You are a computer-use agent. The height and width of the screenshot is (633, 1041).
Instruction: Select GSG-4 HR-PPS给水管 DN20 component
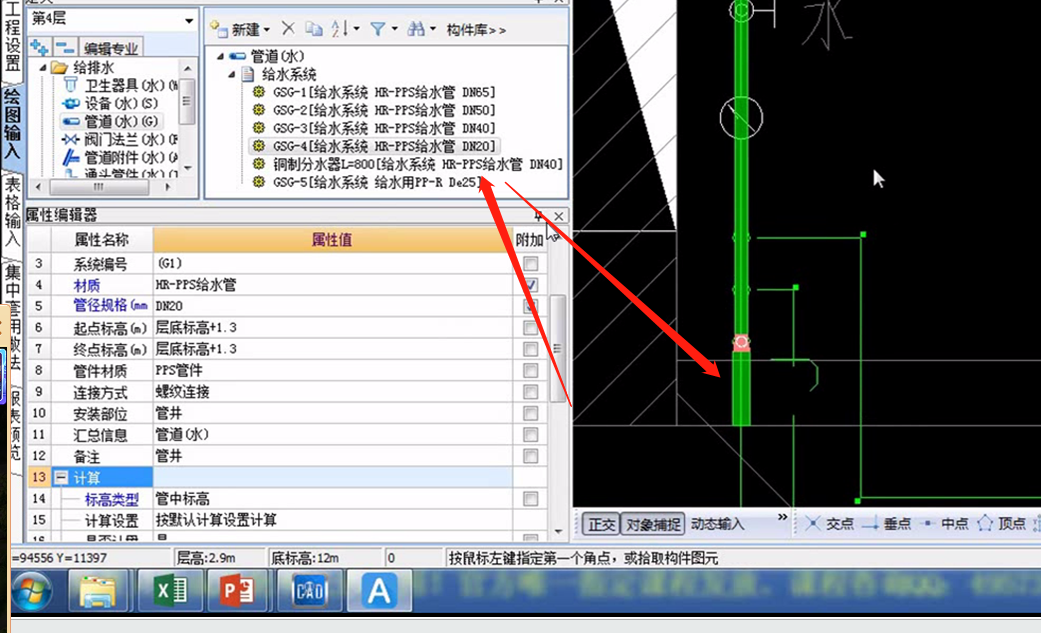click(x=374, y=145)
